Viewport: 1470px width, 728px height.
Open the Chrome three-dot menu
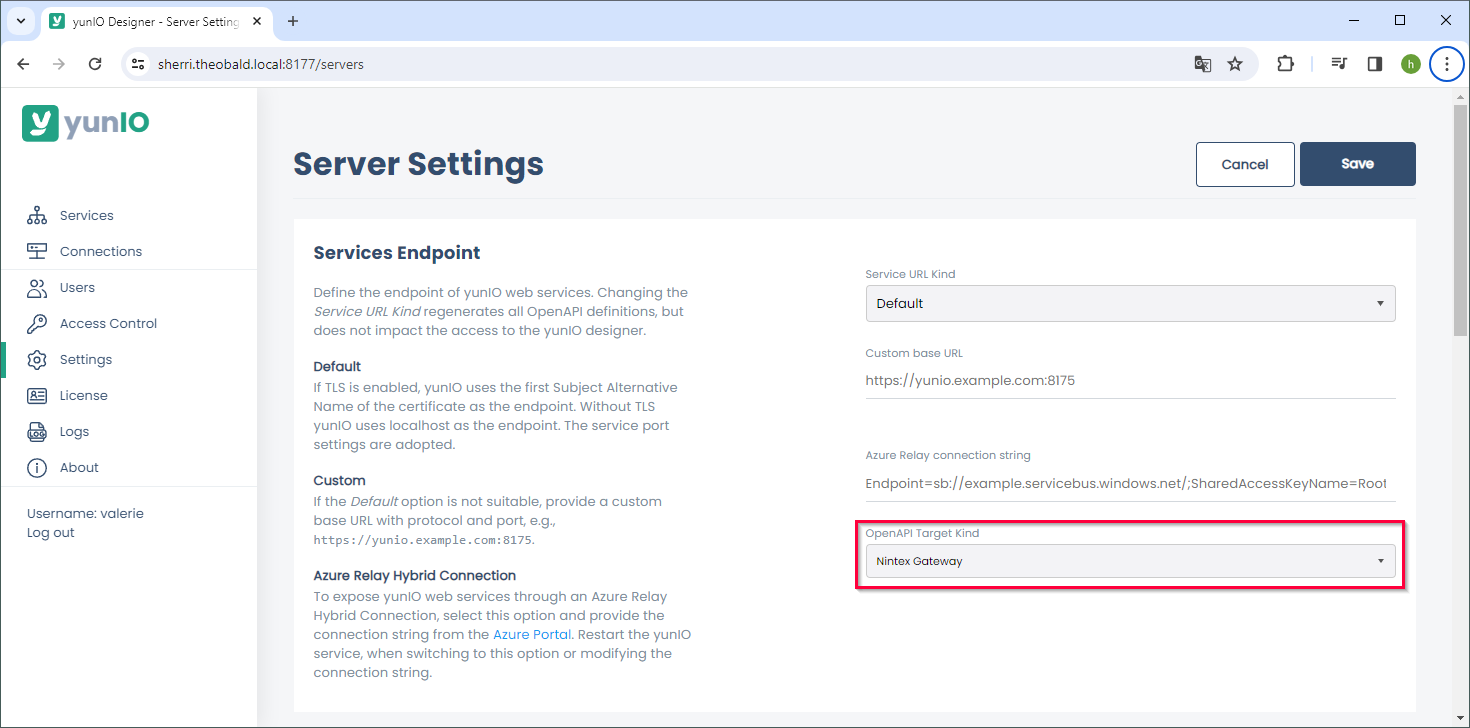[x=1447, y=63]
